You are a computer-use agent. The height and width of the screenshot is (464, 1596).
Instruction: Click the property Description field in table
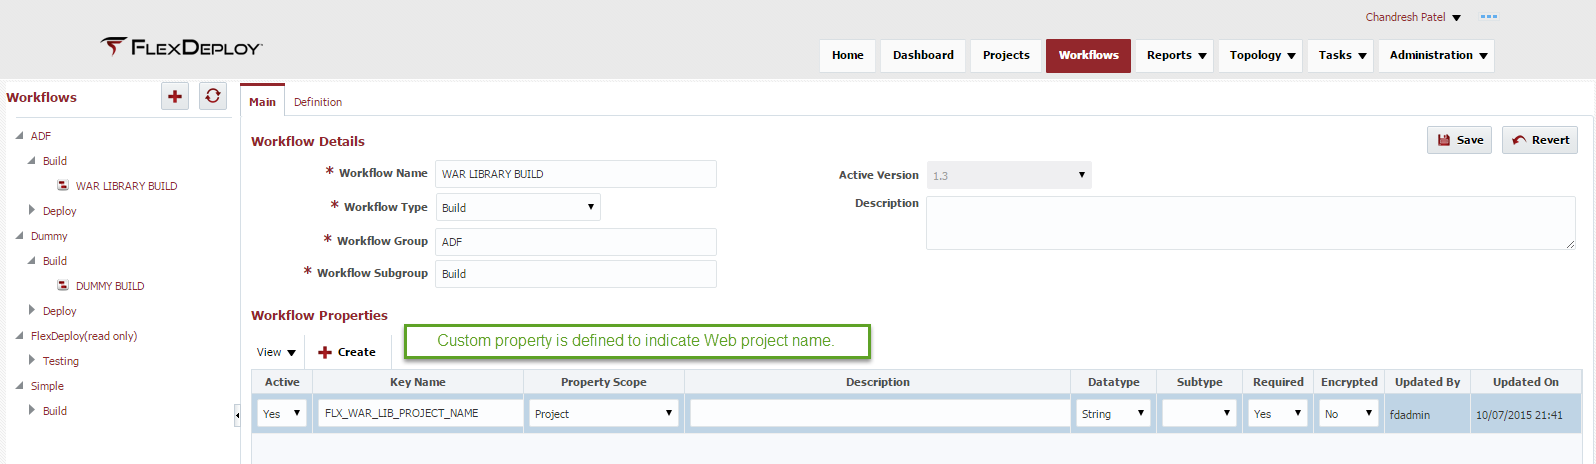click(880, 413)
